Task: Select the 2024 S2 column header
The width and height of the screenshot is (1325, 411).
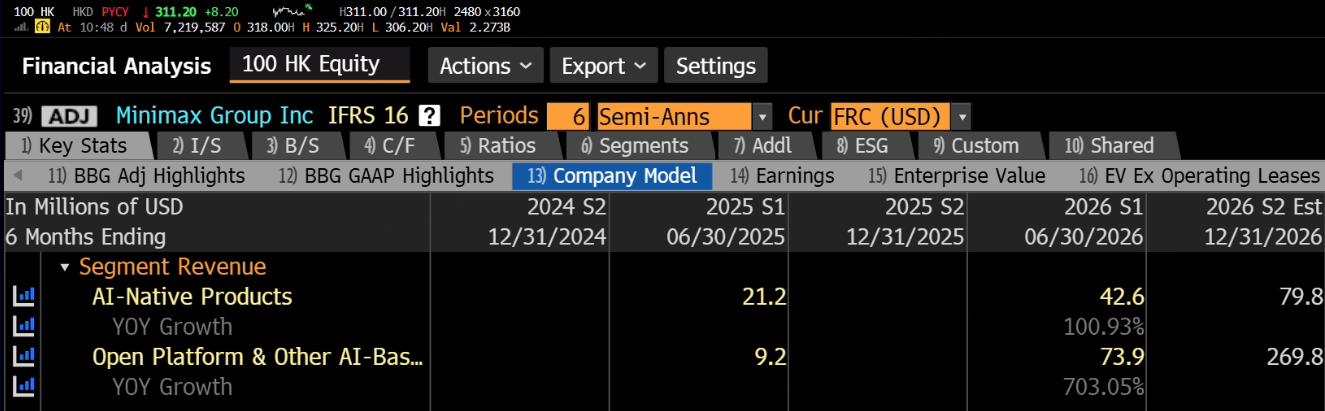Action: click(x=566, y=207)
